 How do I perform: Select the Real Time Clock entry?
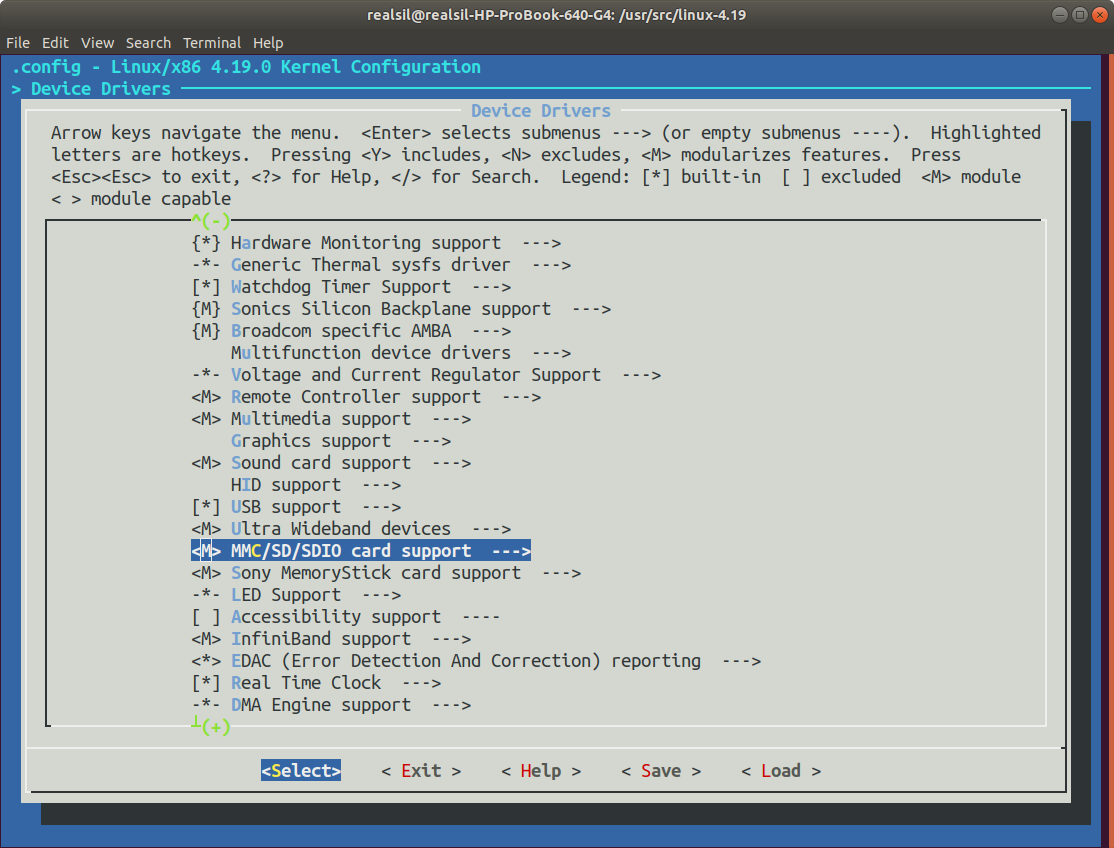coord(305,683)
